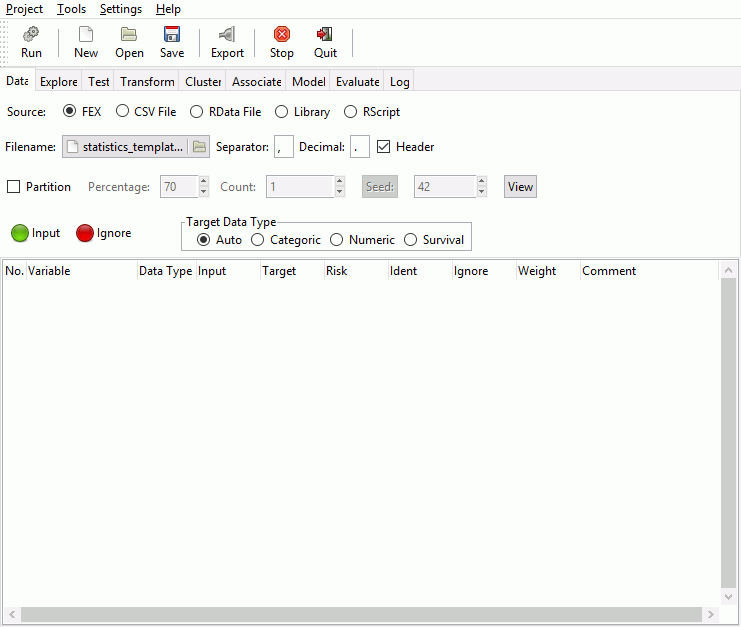Select CSV File as the source
The width and height of the screenshot is (741, 627).
(x=122, y=111)
